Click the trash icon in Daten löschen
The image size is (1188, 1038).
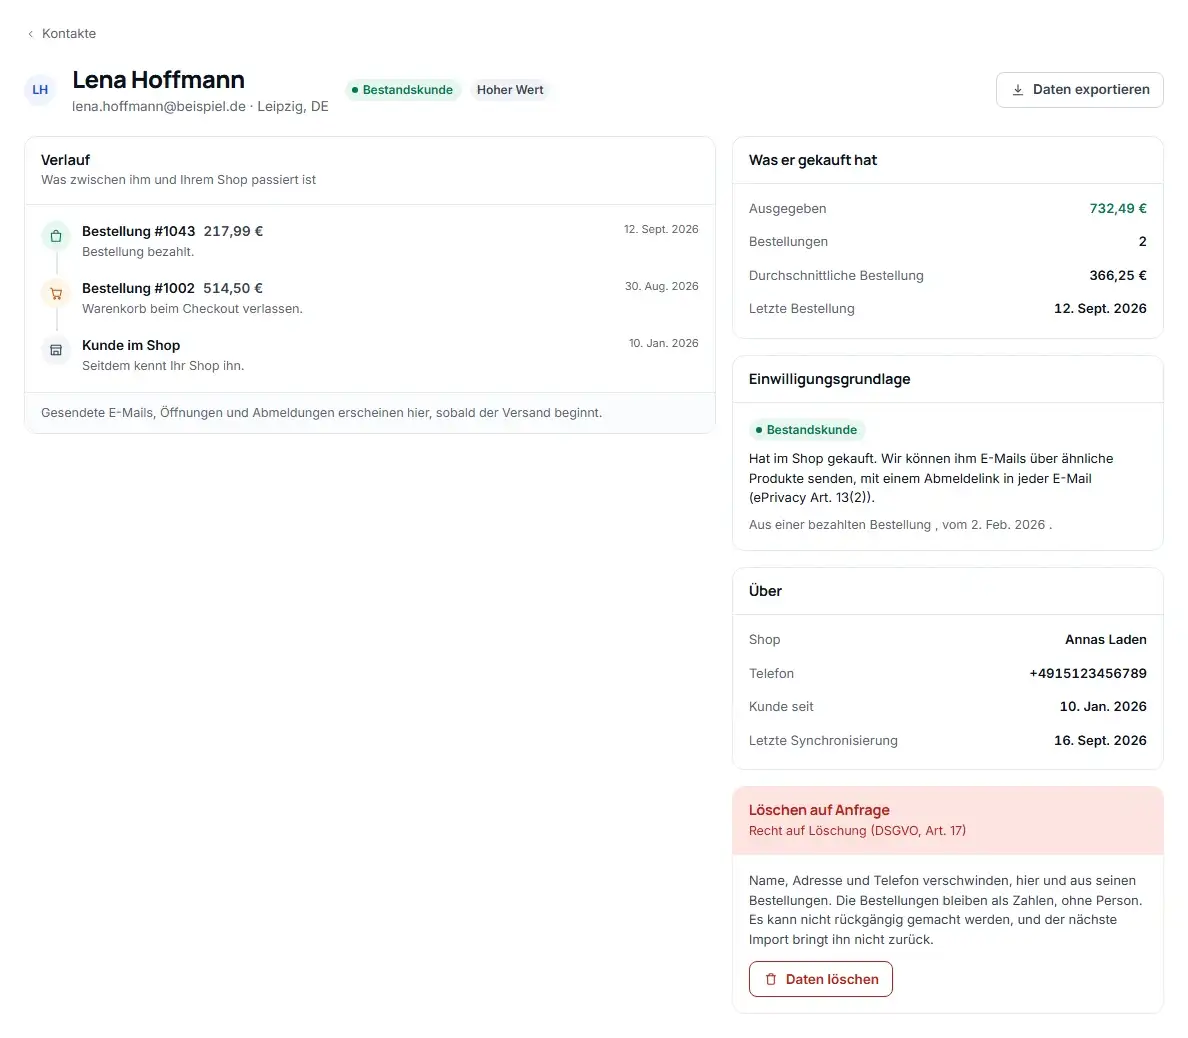click(x=771, y=979)
